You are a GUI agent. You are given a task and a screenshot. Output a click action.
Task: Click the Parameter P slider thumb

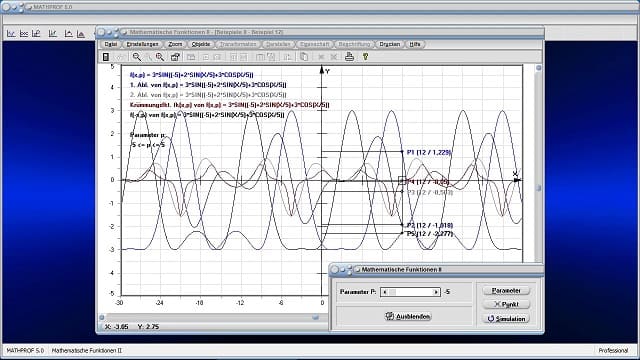392,292
